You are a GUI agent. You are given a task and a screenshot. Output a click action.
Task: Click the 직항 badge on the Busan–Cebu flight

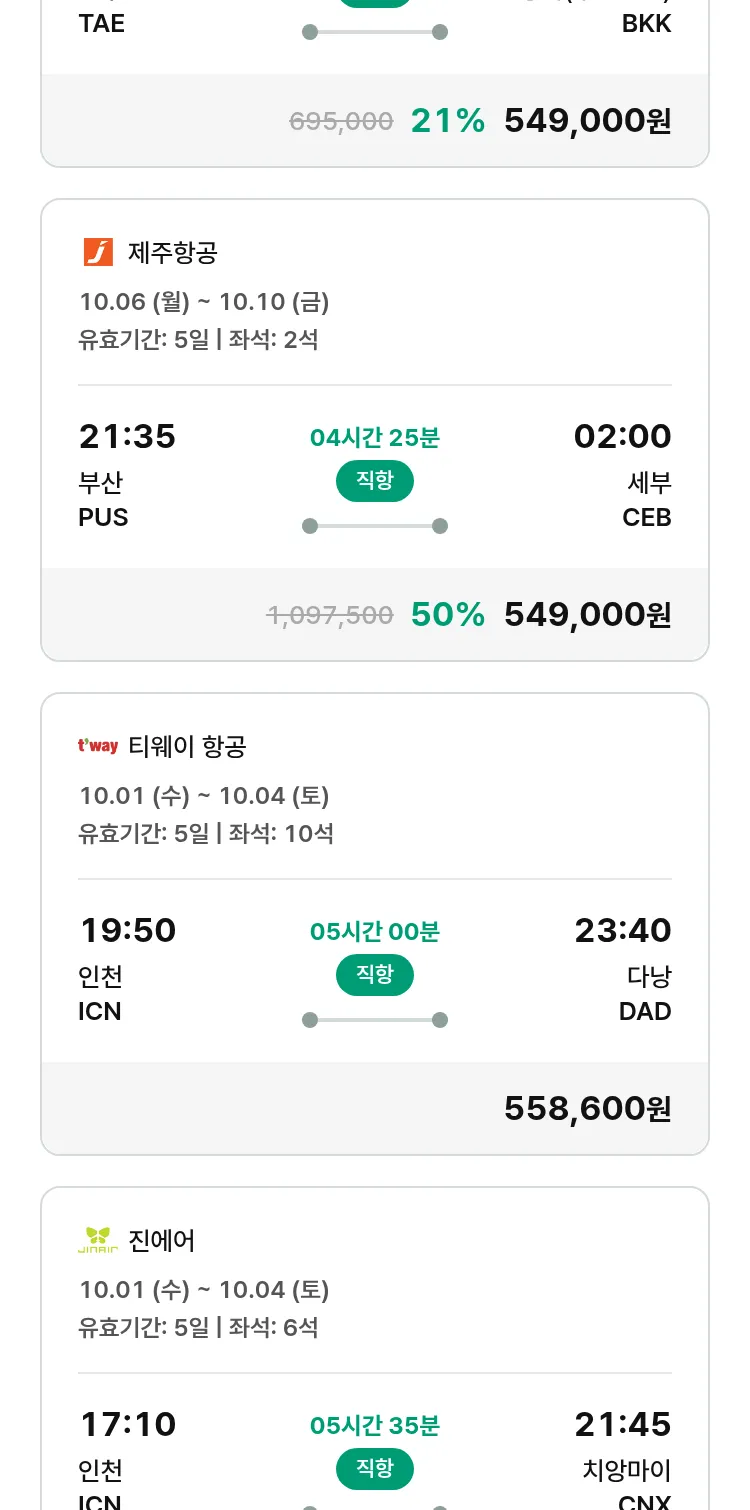coord(375,481)
